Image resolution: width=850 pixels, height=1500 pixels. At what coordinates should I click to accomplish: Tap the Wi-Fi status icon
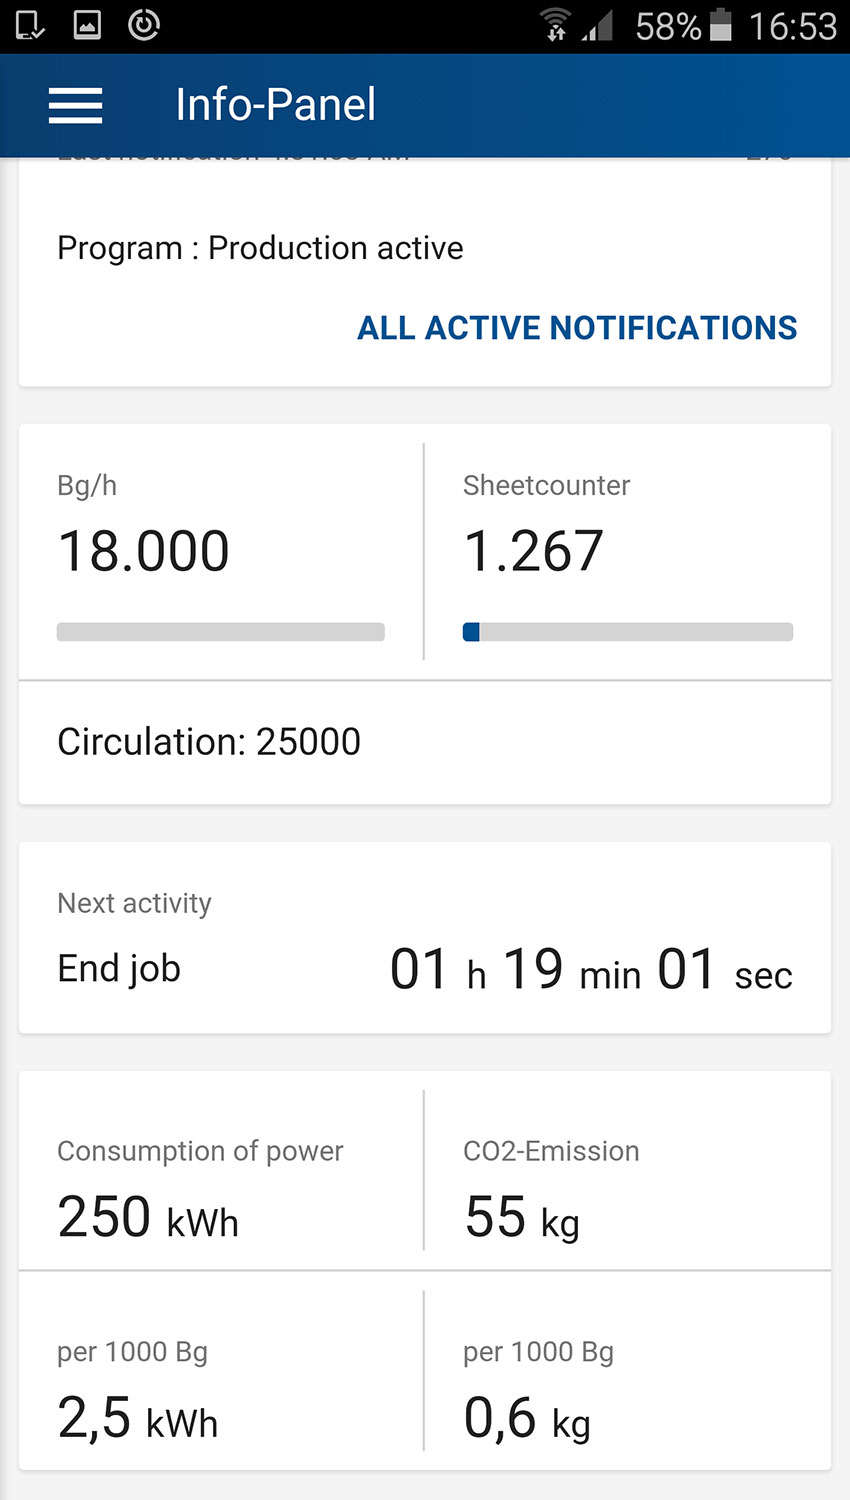(555, 25)
